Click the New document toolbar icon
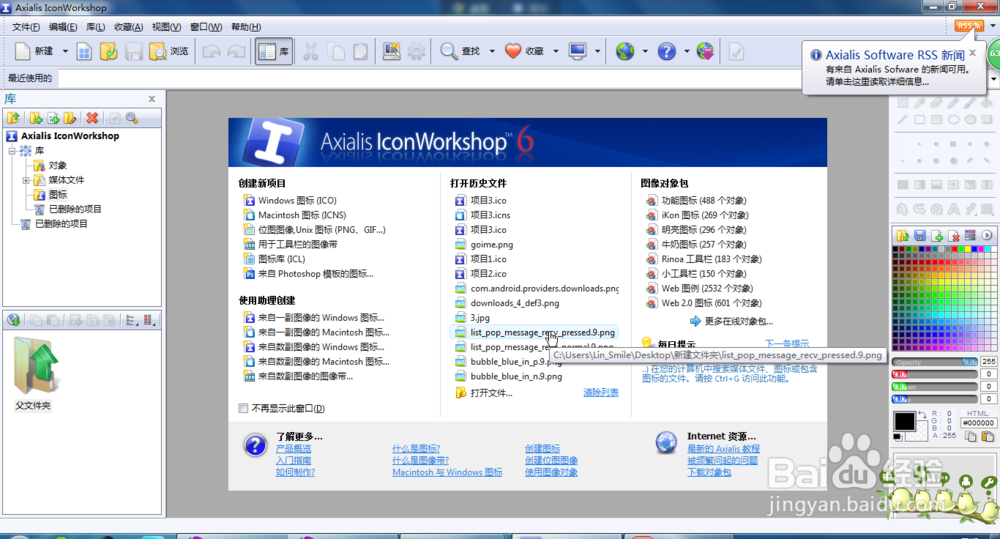This screenshot has height=539, width=1000. 23,51
